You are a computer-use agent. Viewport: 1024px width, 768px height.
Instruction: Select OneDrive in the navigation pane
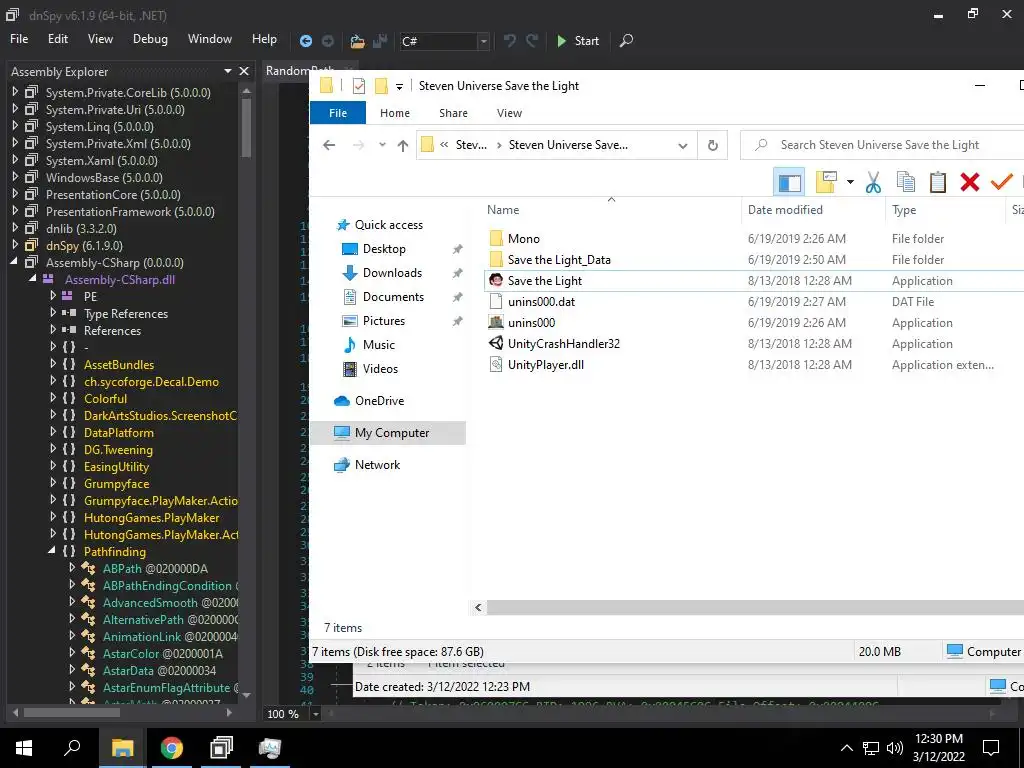click(379, 401)
